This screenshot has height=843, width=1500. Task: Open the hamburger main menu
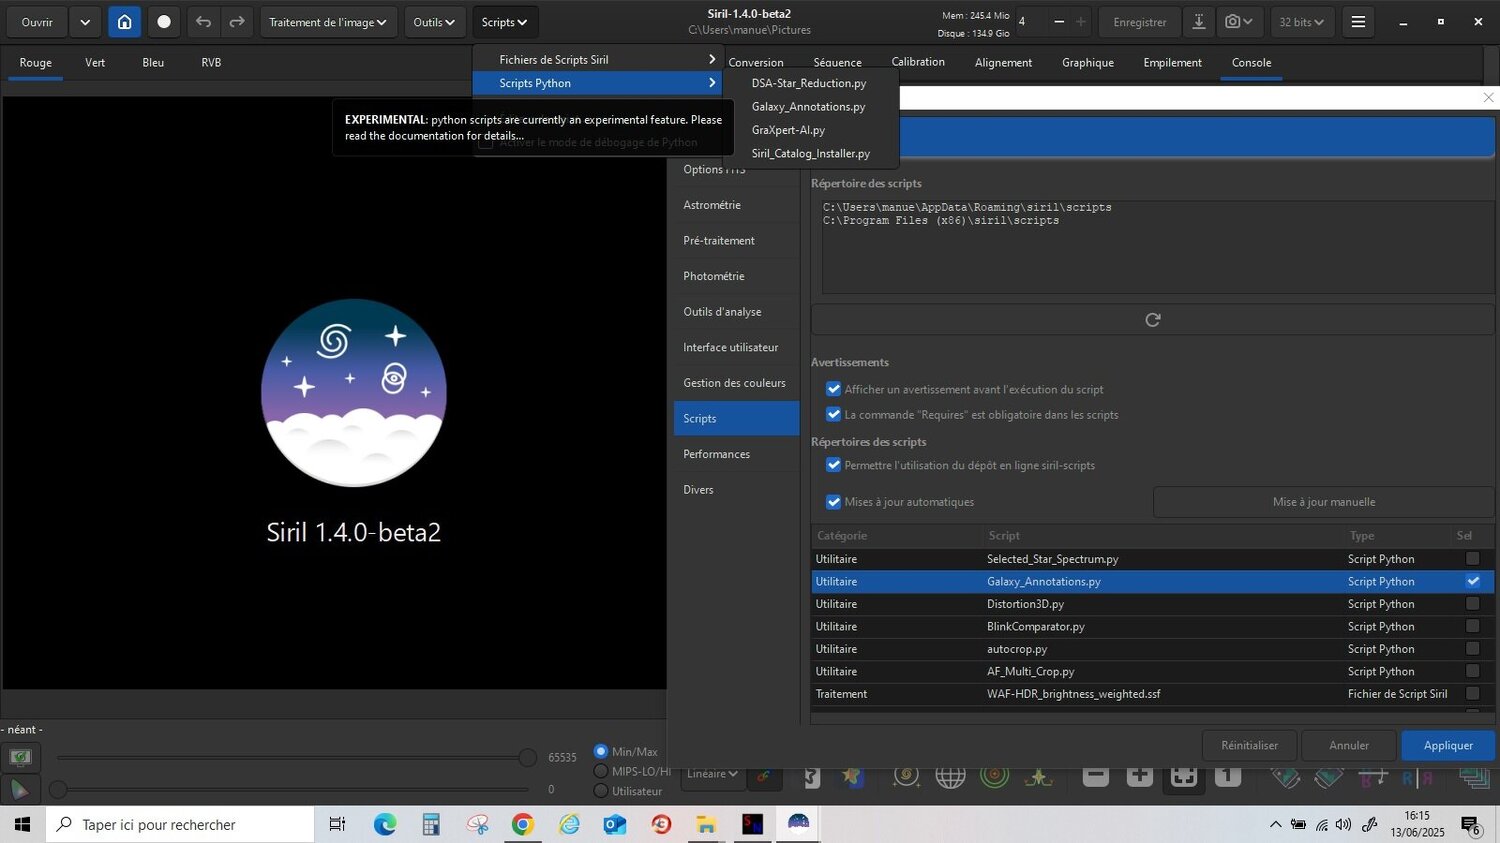click(1358, 22)
